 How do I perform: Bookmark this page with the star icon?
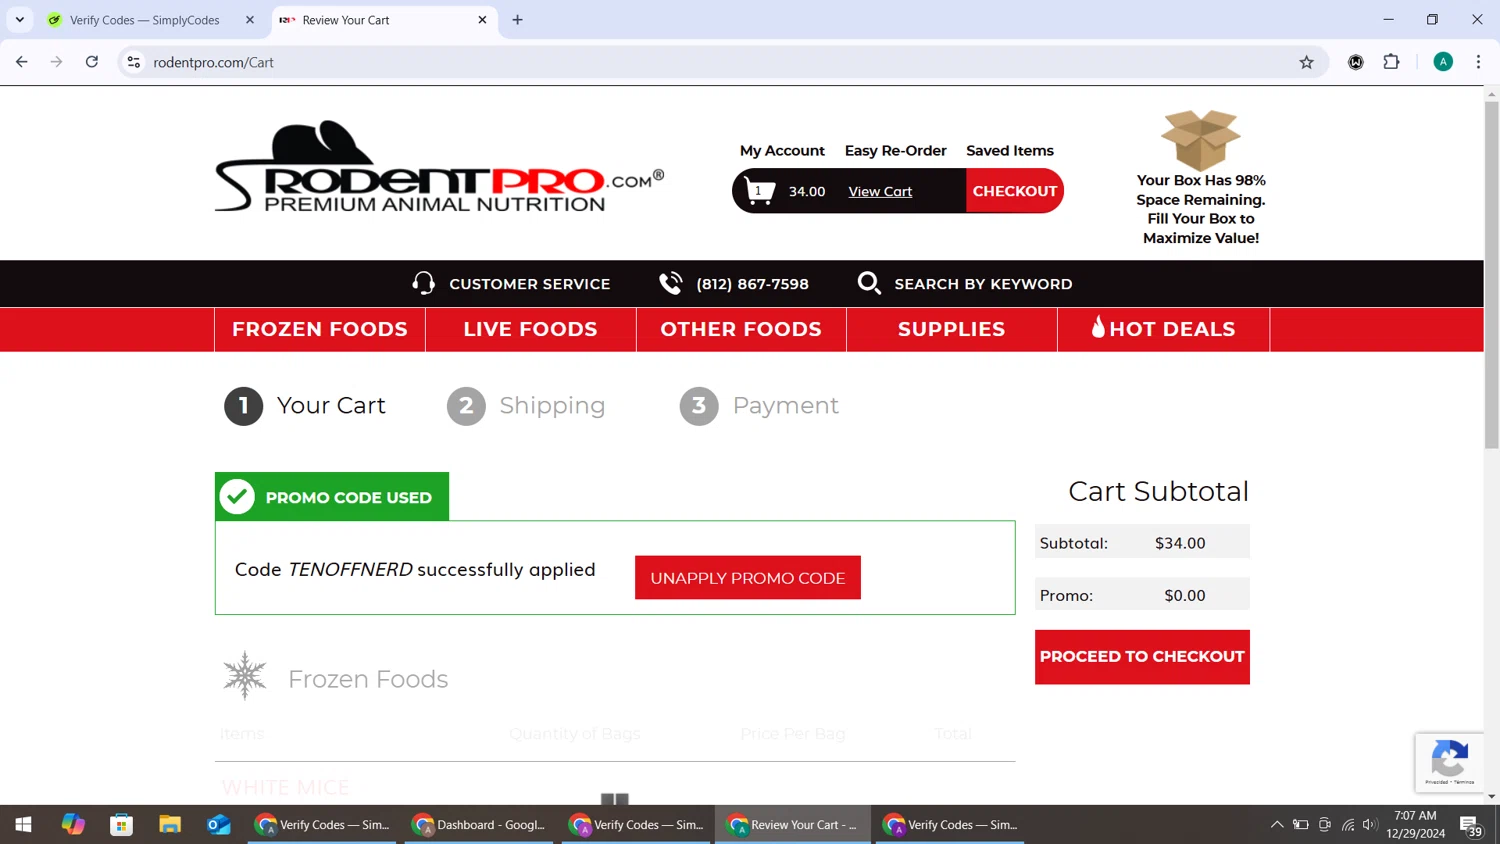(x=1306, y=62)
